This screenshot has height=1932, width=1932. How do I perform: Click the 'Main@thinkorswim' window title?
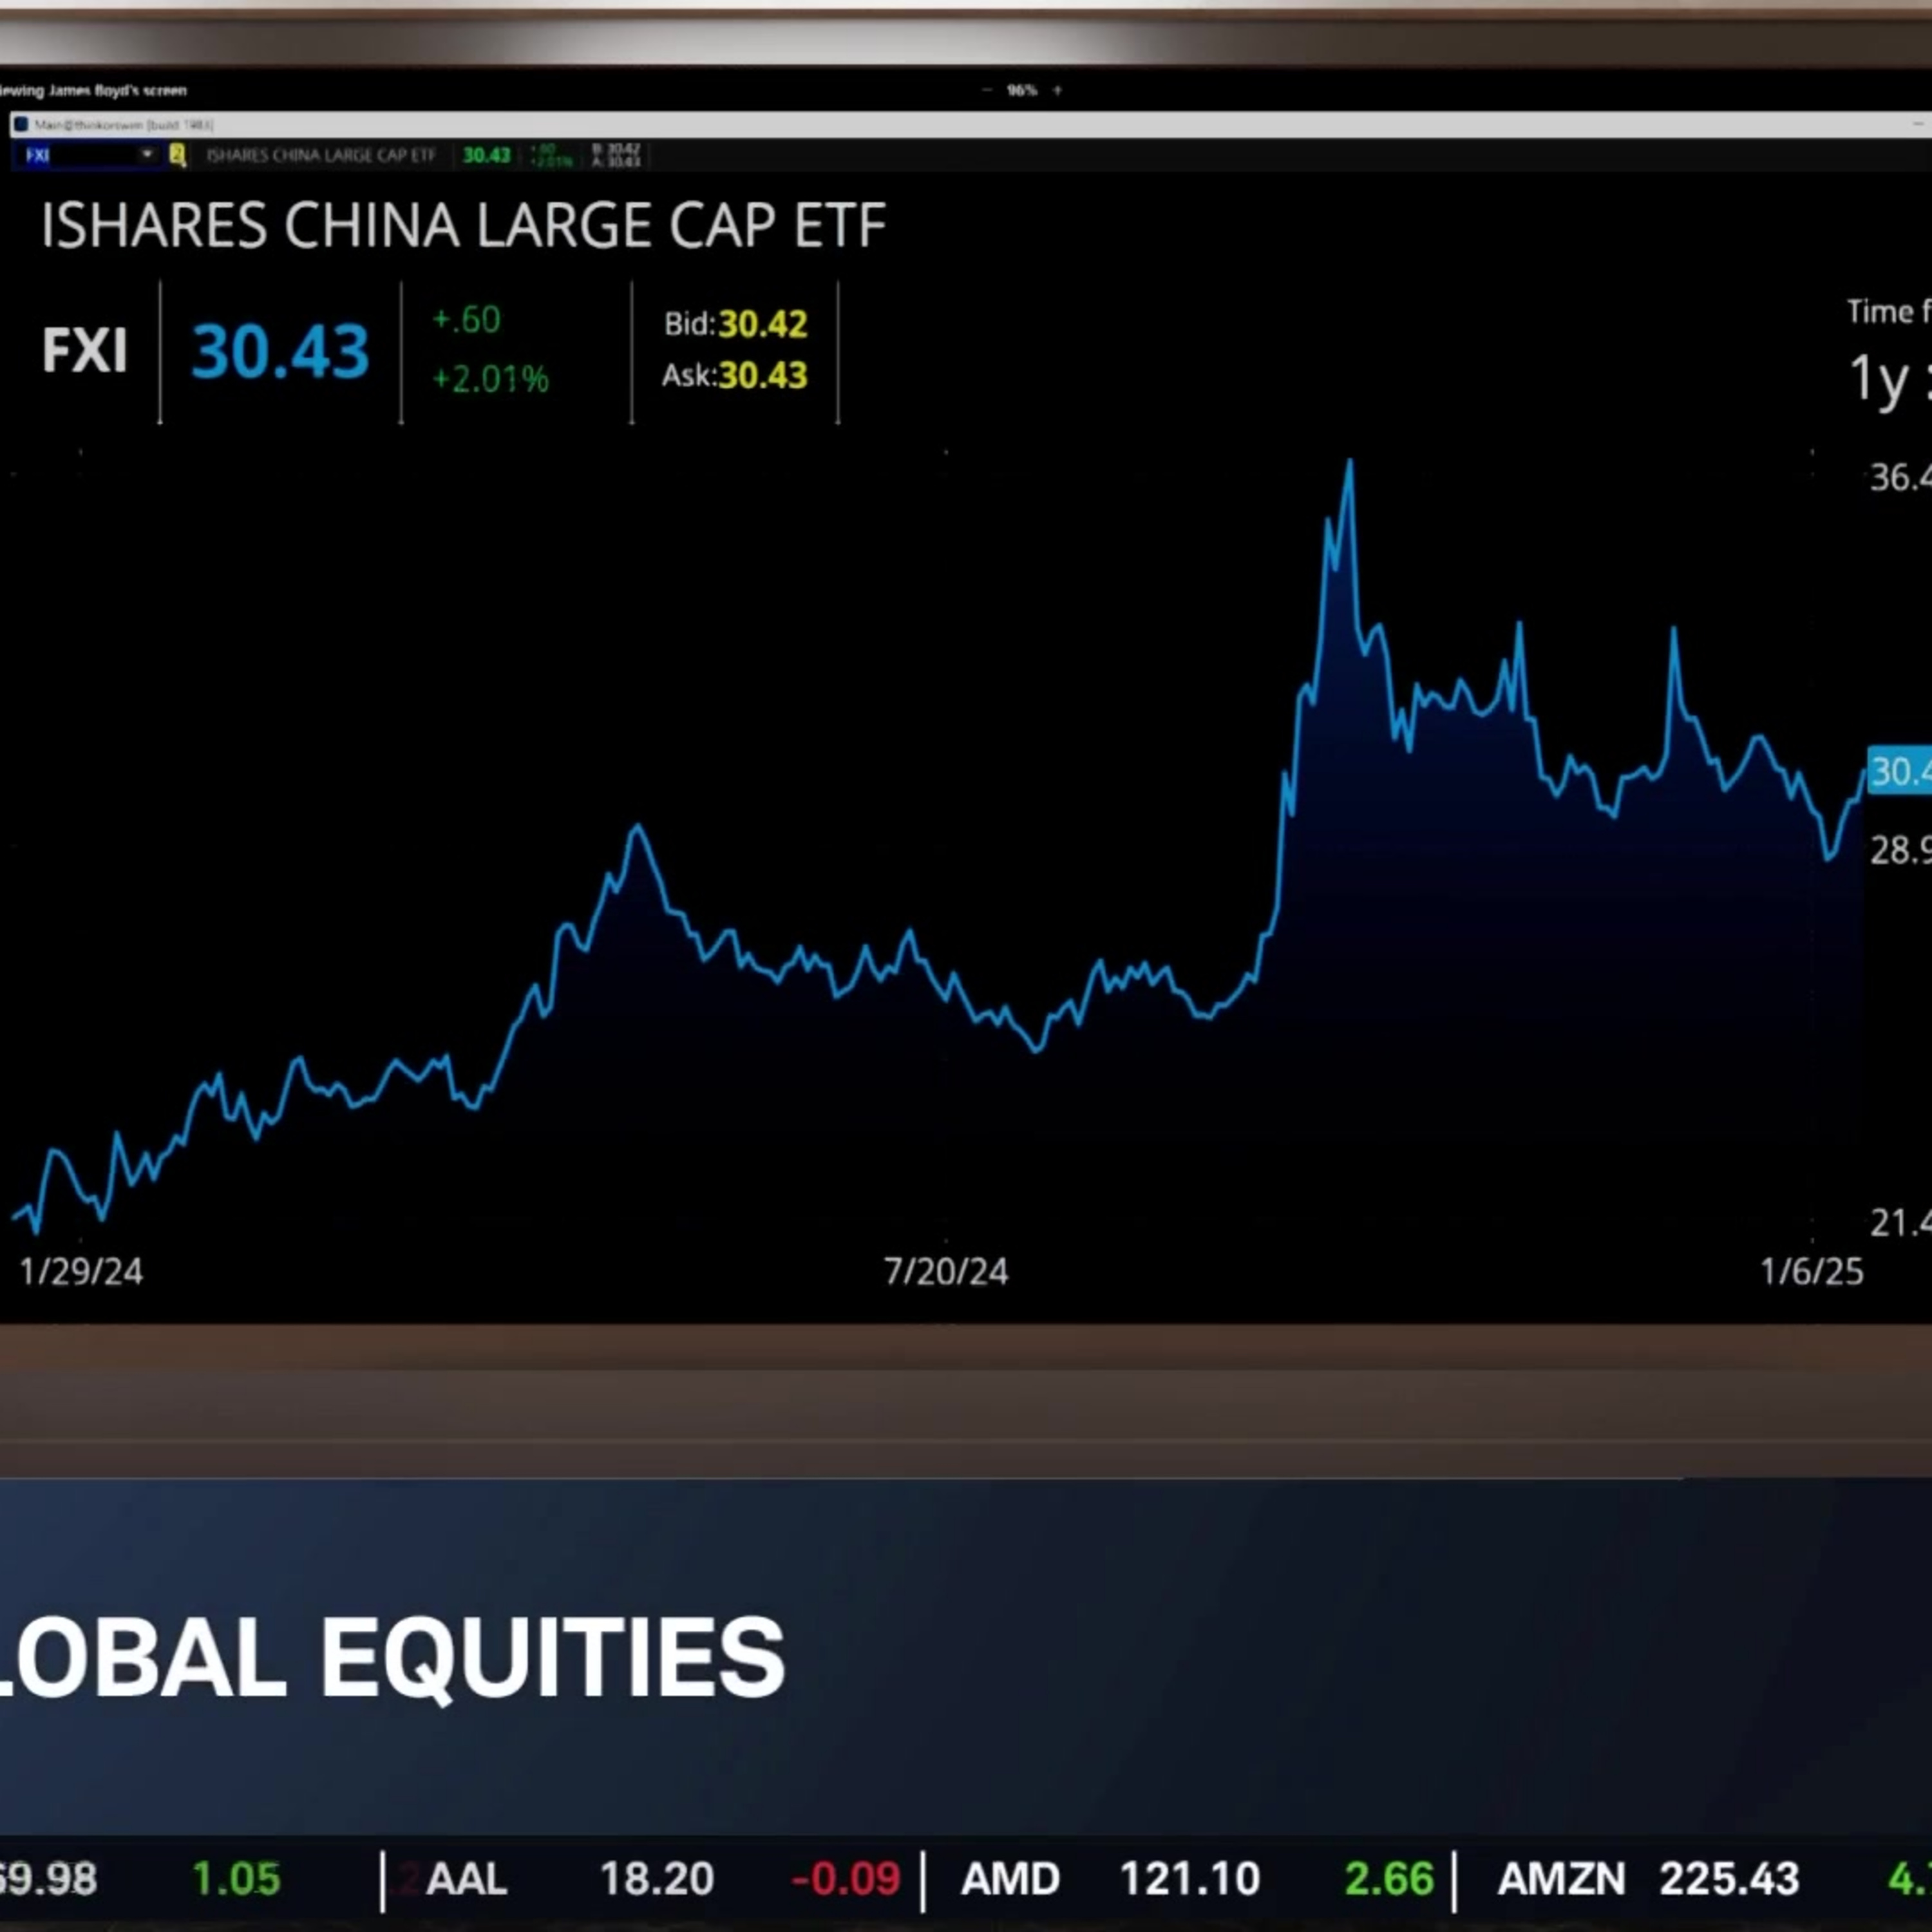click(124, 125)
